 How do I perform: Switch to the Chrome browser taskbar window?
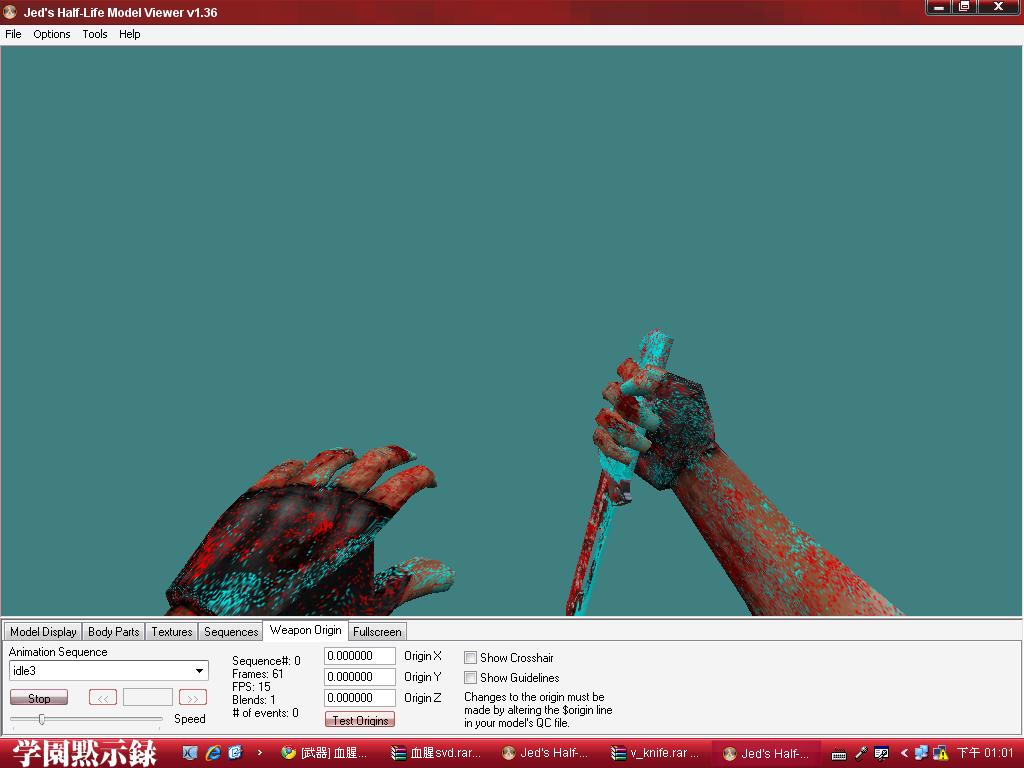[x=325, y=753]
